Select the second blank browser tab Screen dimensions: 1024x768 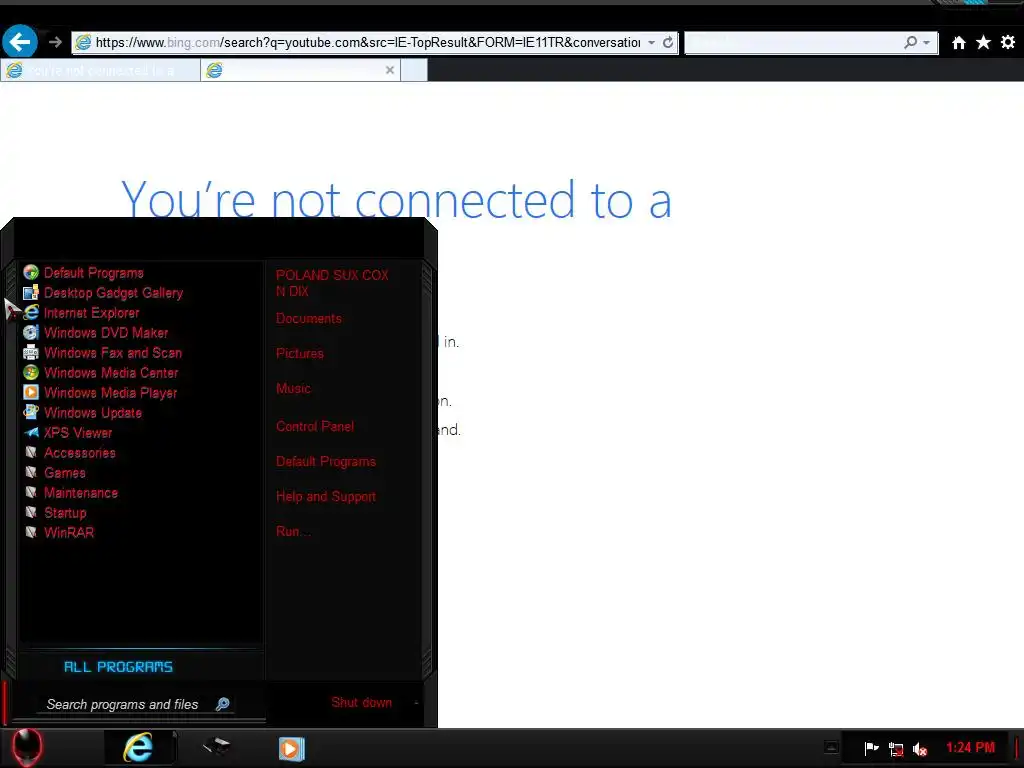coord(300,70)
